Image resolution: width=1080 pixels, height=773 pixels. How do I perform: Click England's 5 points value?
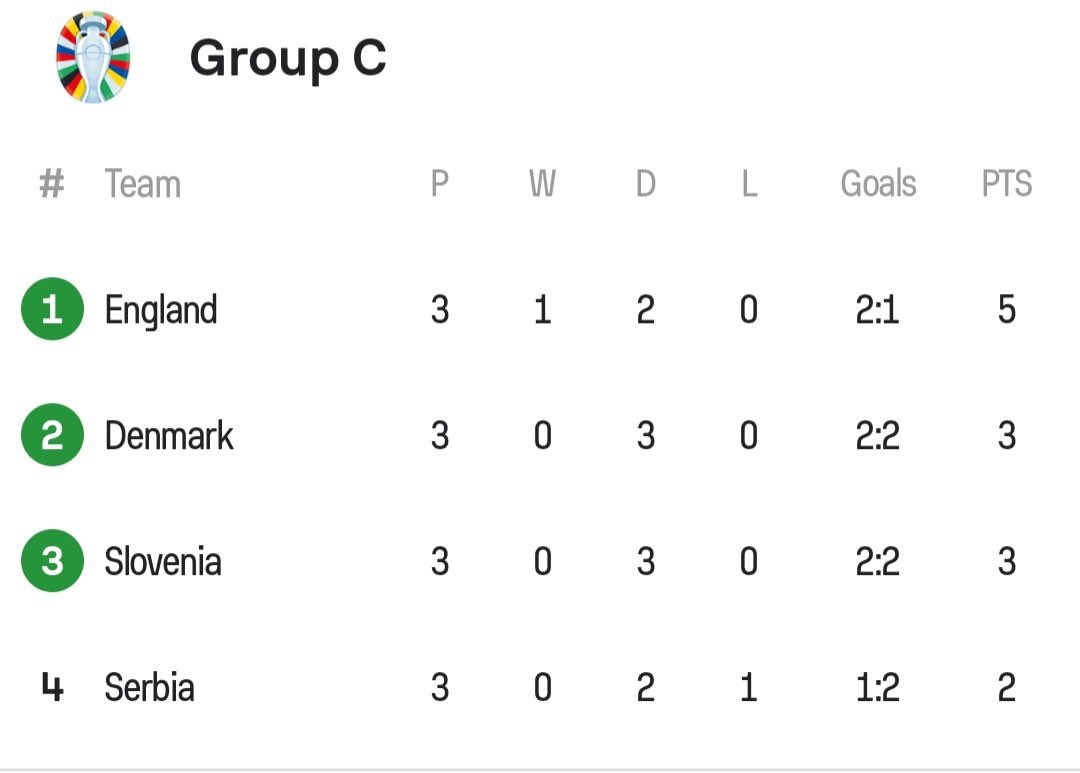pos(1006,310)
